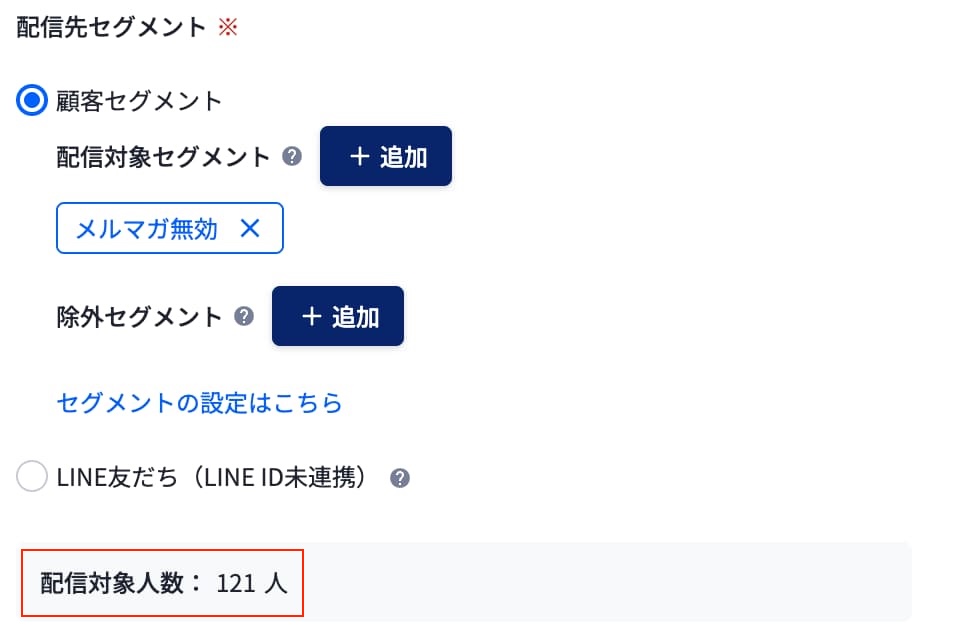Image resolution: width=962 pixels, height=642 pixels.
Task: Click the メルマガ無効 tag label
Action: (147, 229)
